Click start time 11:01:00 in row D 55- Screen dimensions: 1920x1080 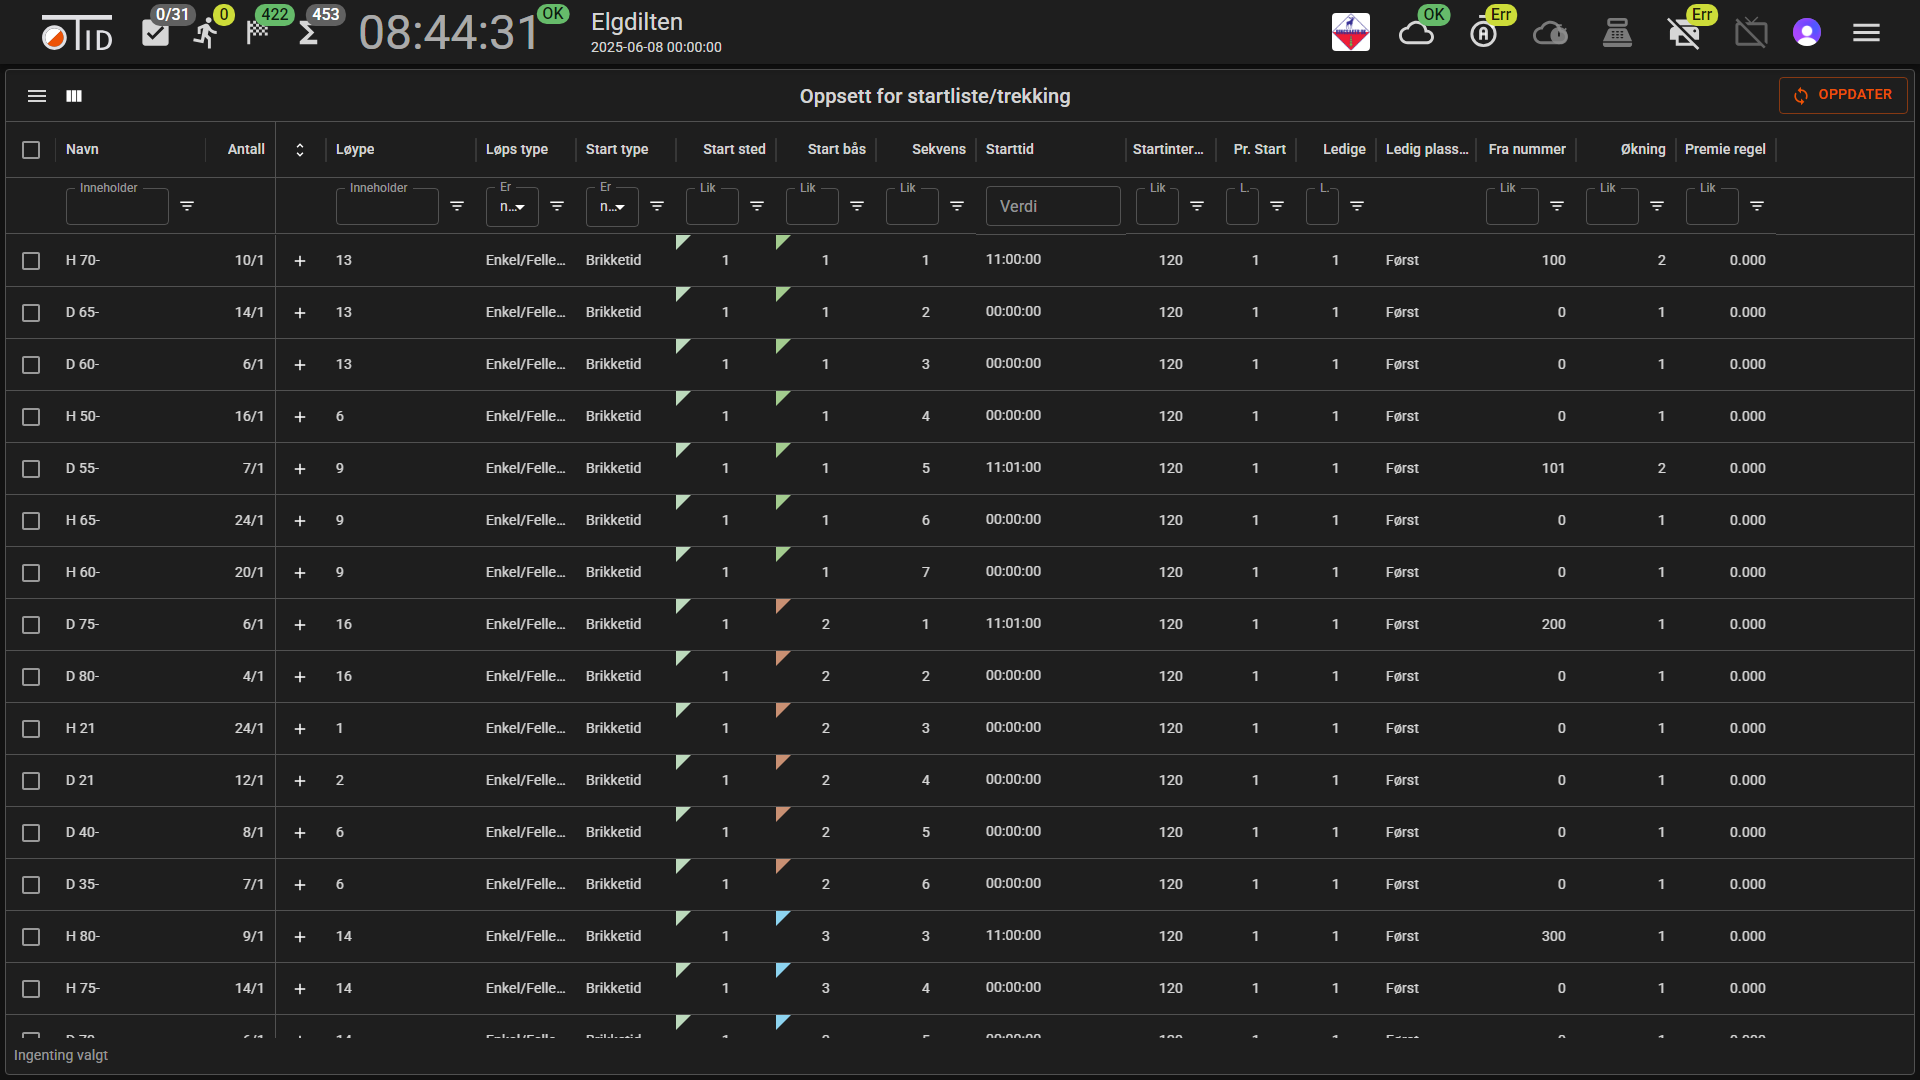pyautogui.click(x=1013, y=467)
